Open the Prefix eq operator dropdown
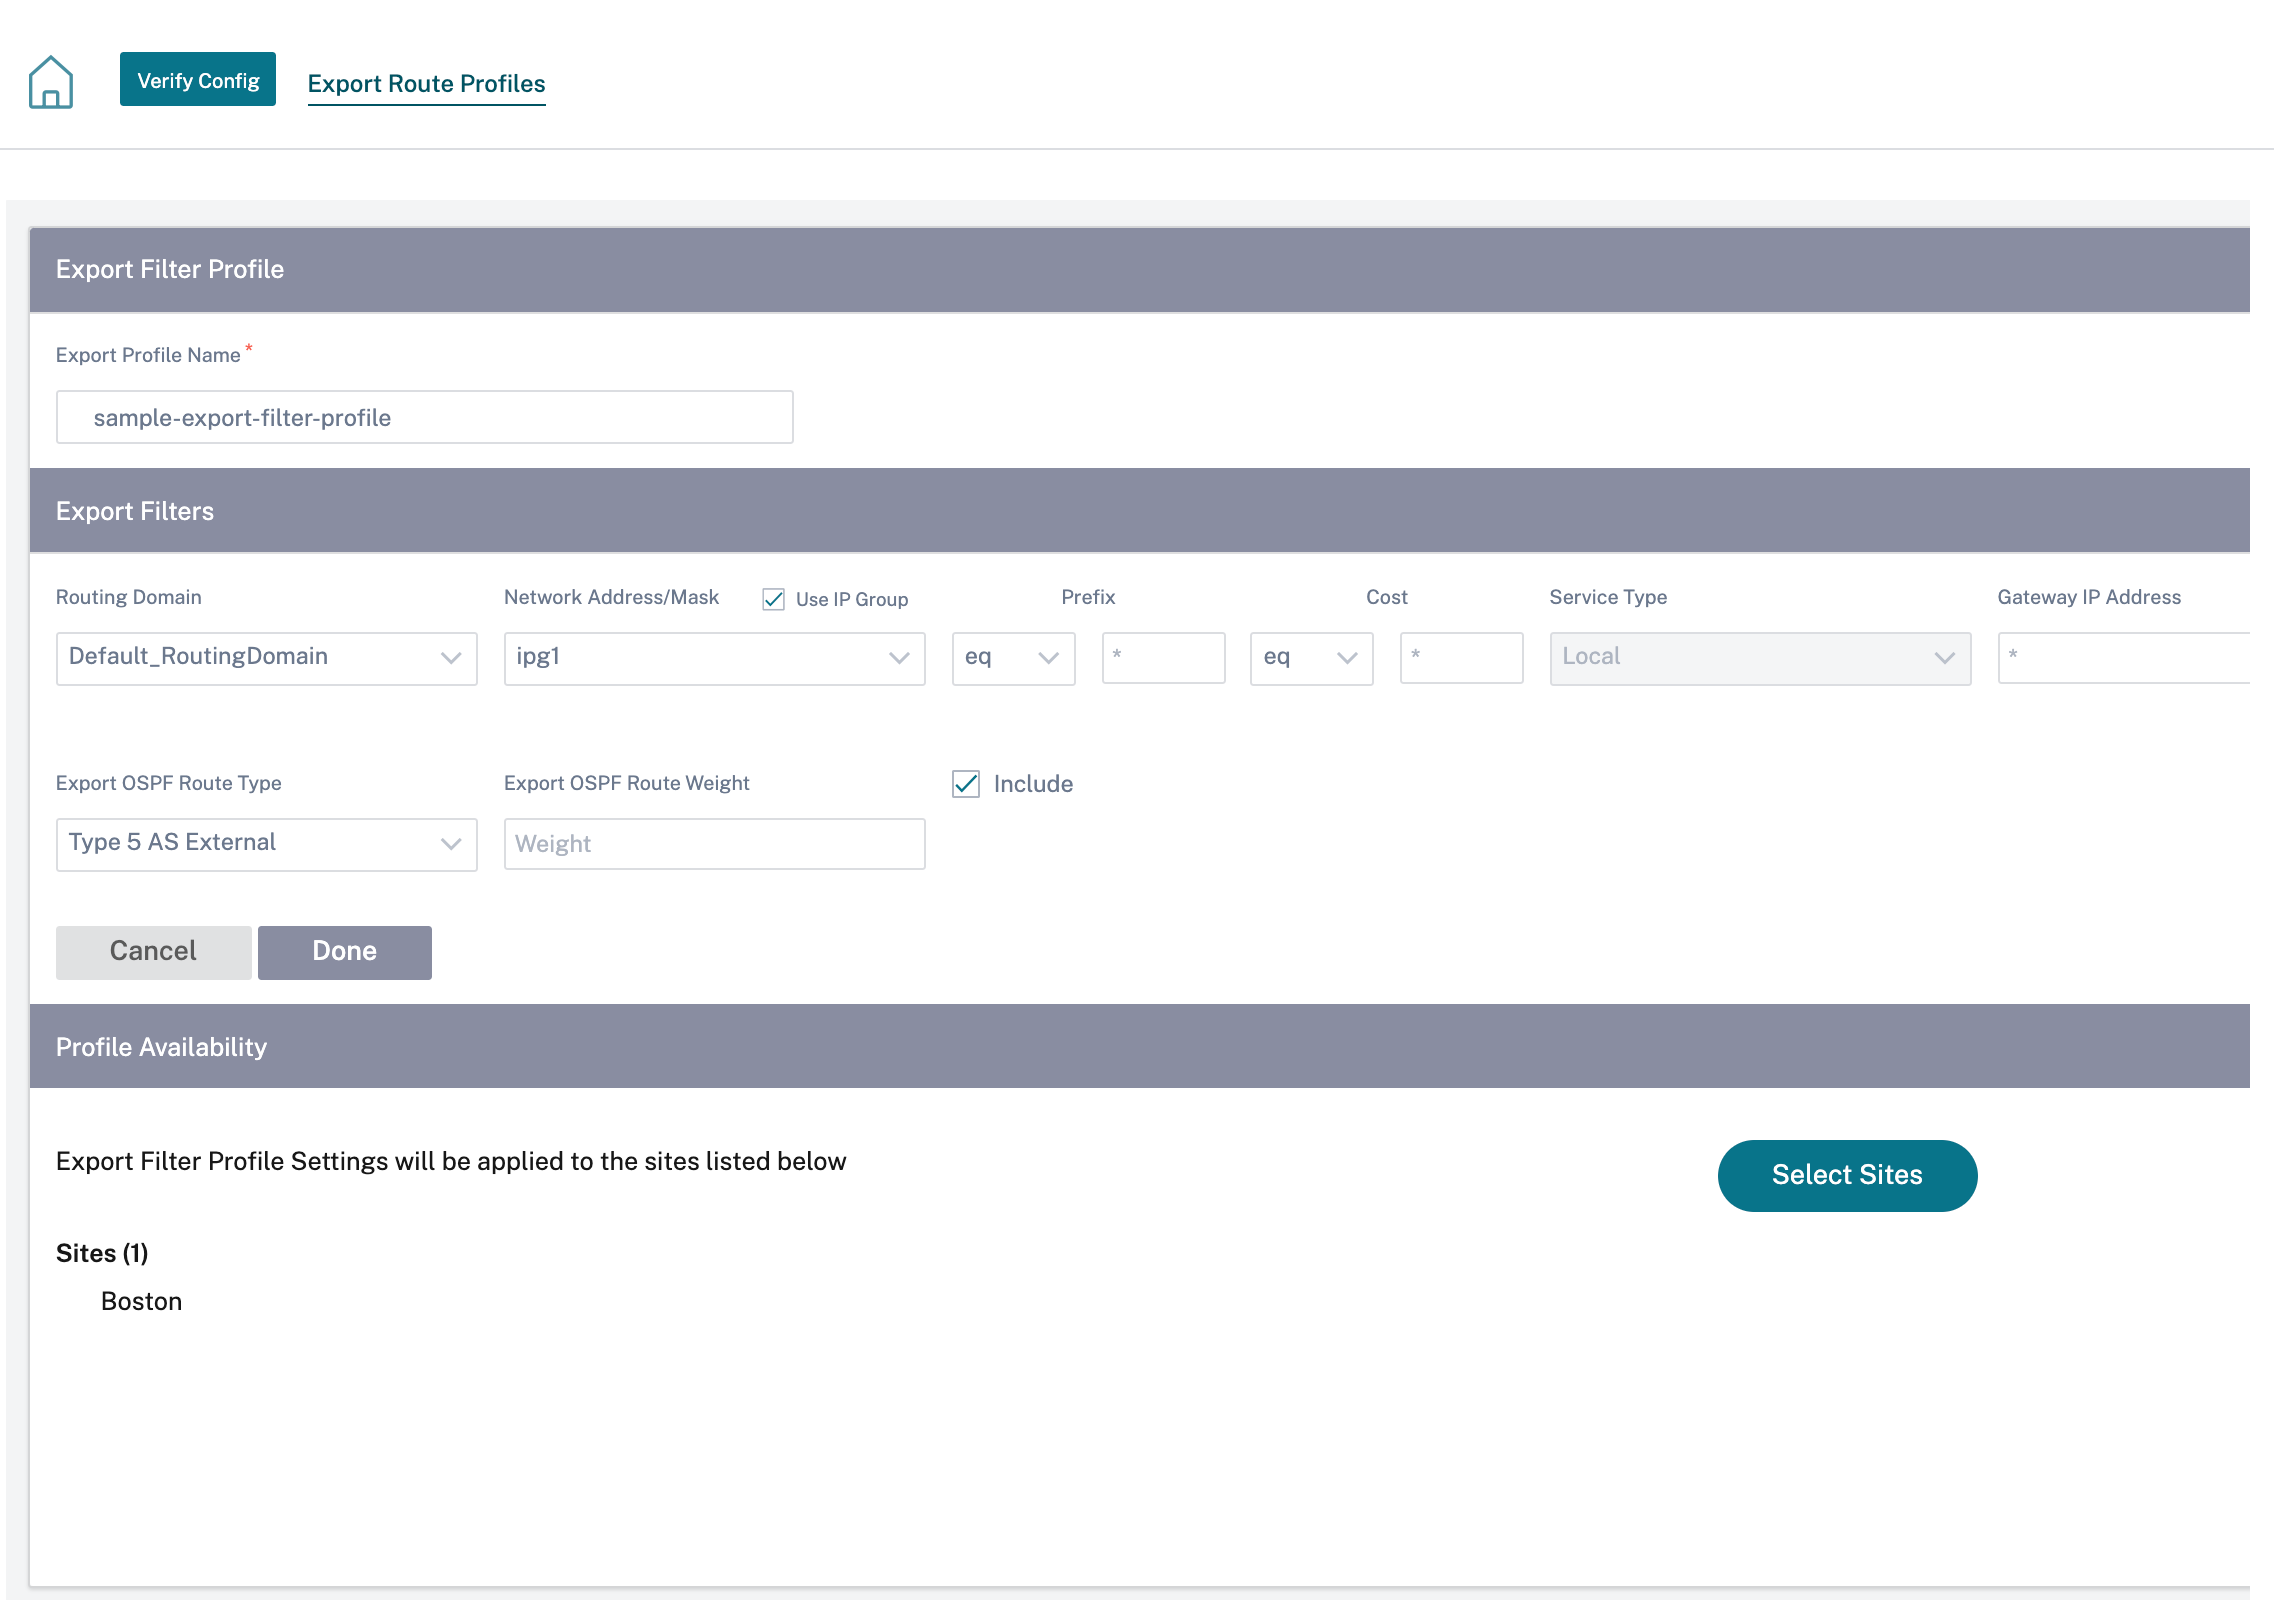Image resolution: width=2280 pixels, height=1600 pixels. pyautogui.click(x=1014, y=657)
